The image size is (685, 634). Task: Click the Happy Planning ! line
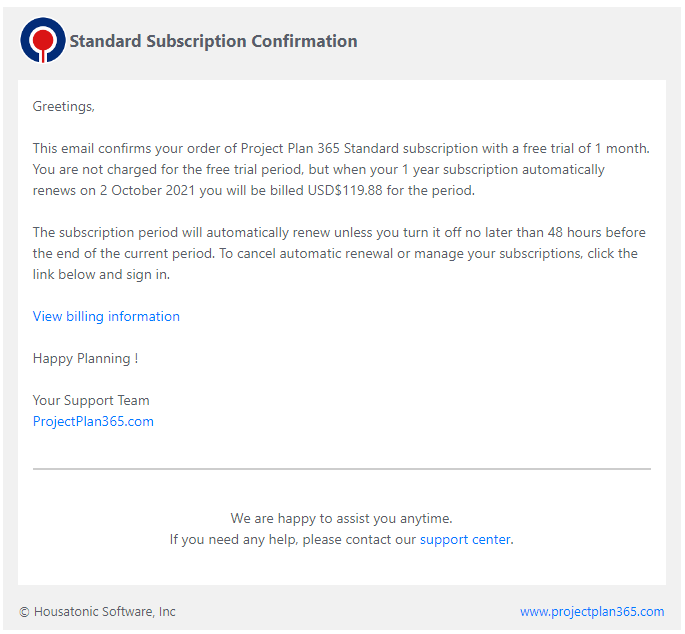click(x=86, y=358)
